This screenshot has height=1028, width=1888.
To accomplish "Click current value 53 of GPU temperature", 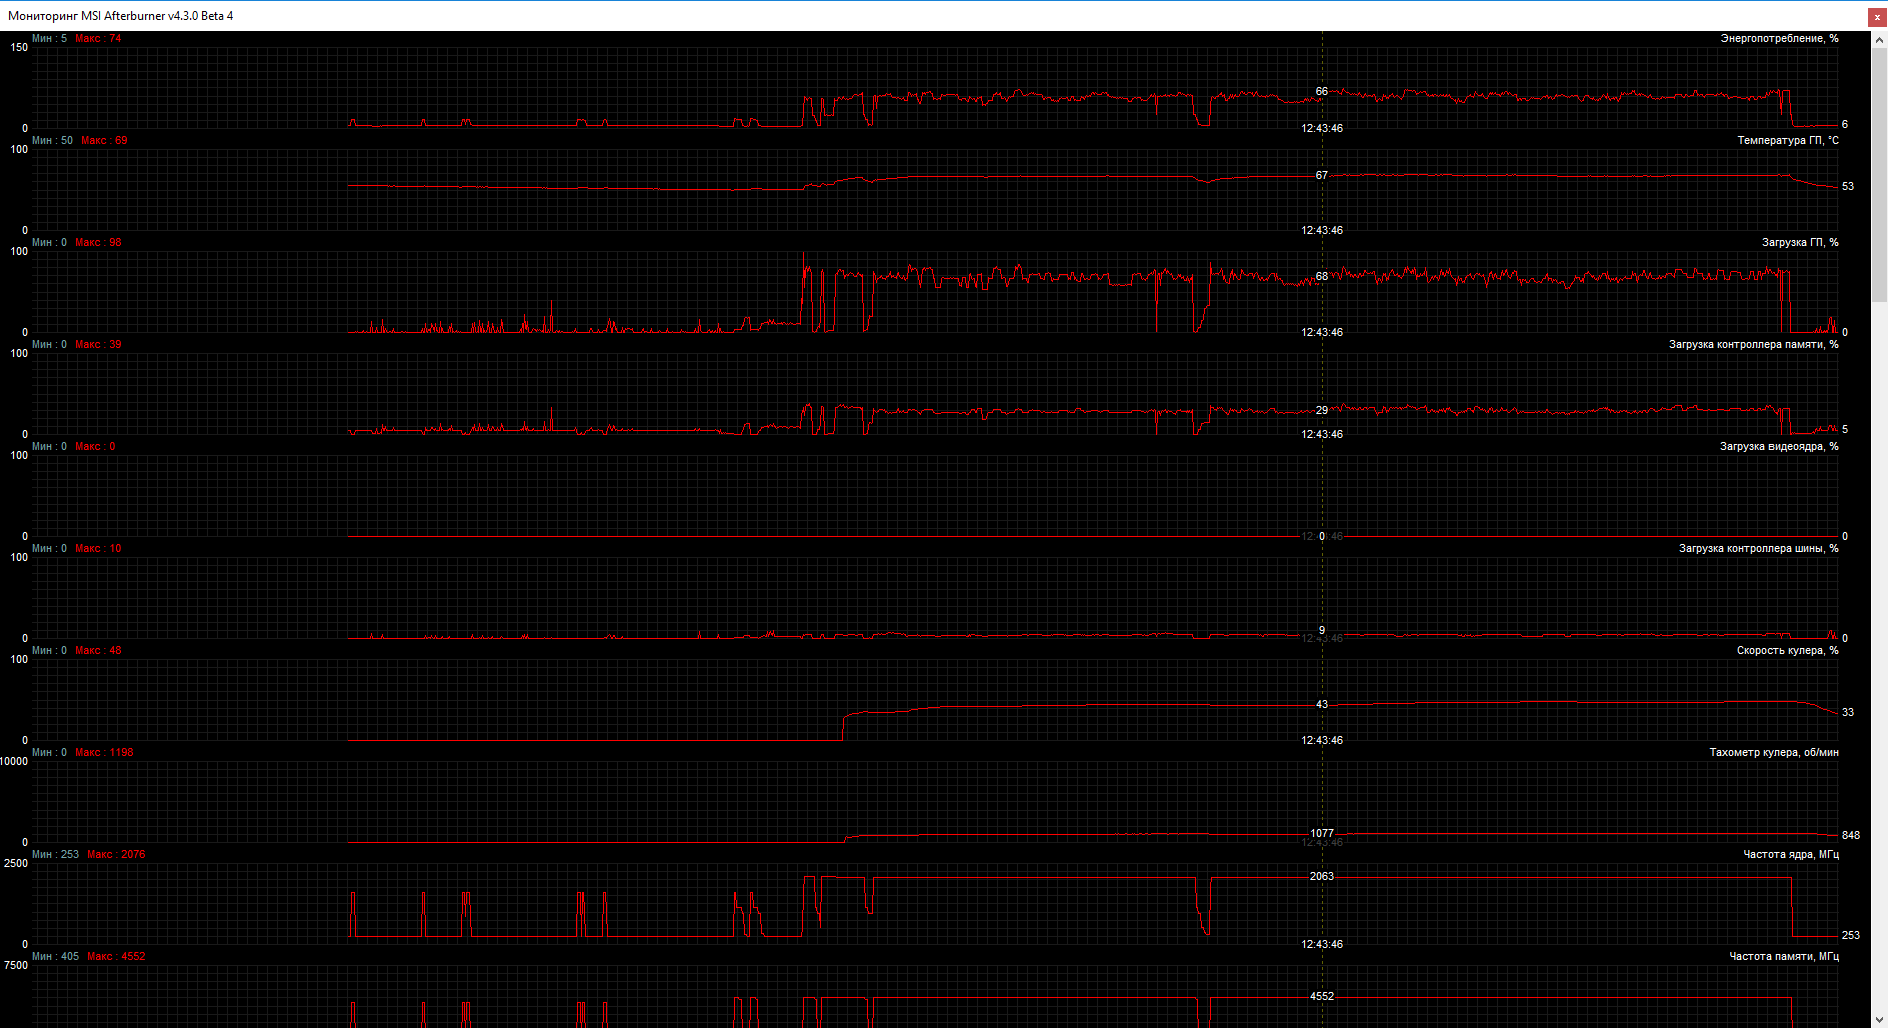I will tap(1848, 186).
